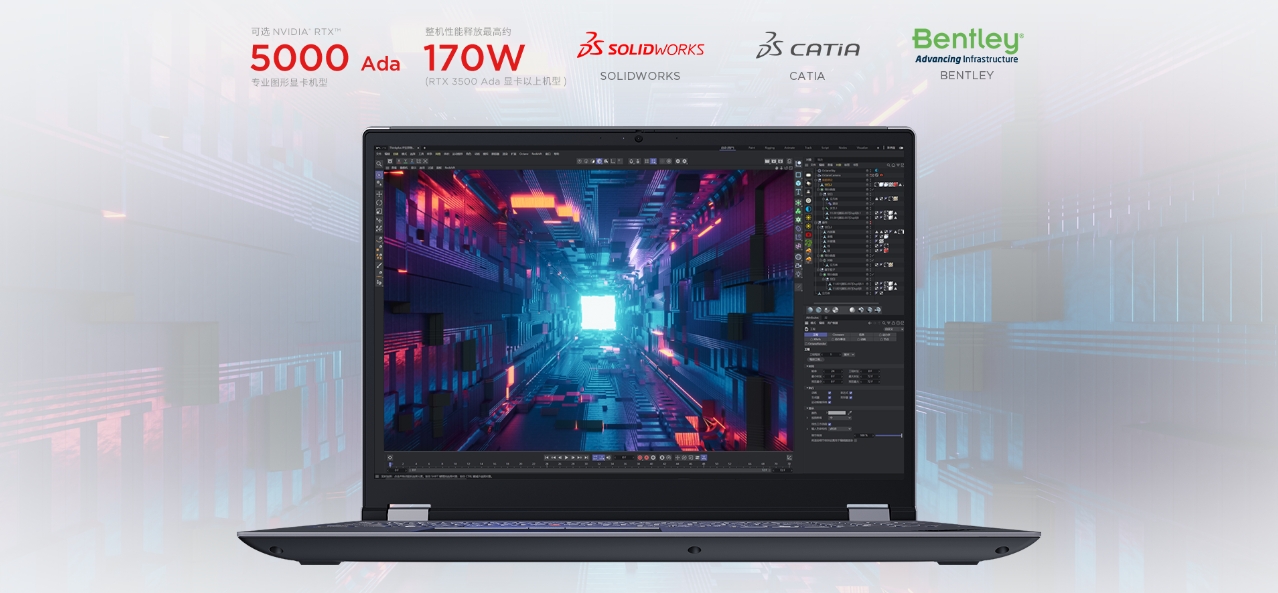Open the Script layout tab
The height and width of the screenshot is (593, 1278).
825,148
